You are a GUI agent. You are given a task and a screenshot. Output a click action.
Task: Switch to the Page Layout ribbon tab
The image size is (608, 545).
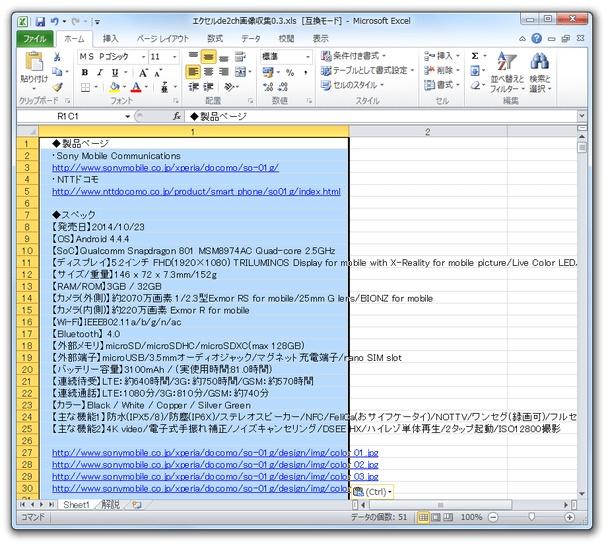[x=163, y=39]
